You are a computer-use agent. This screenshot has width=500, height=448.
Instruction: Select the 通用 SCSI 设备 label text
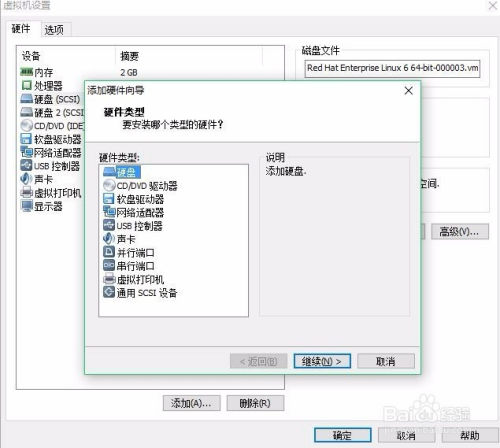147,293
